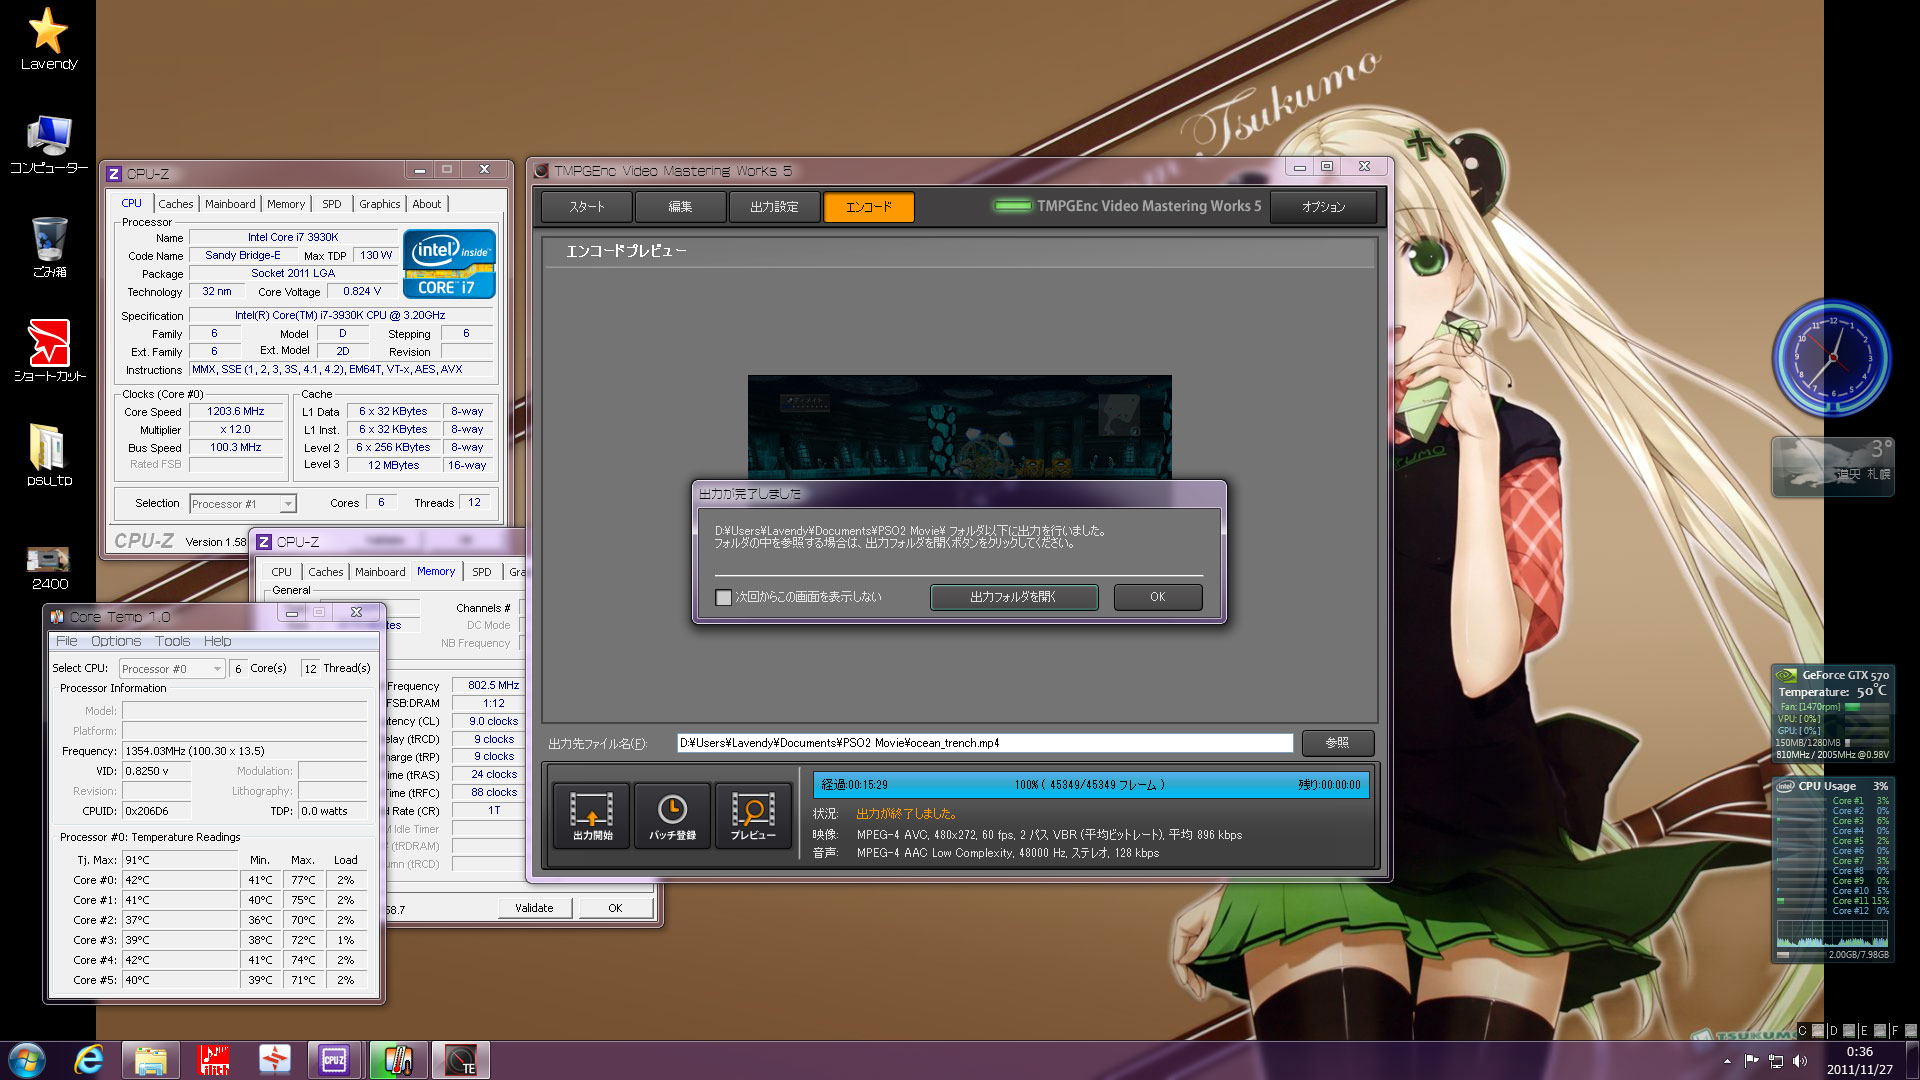This screenshot has height=1080, width=1920.
Task: Switch to SPD tab in top CPU-Z window
Action: coord(332,204)
